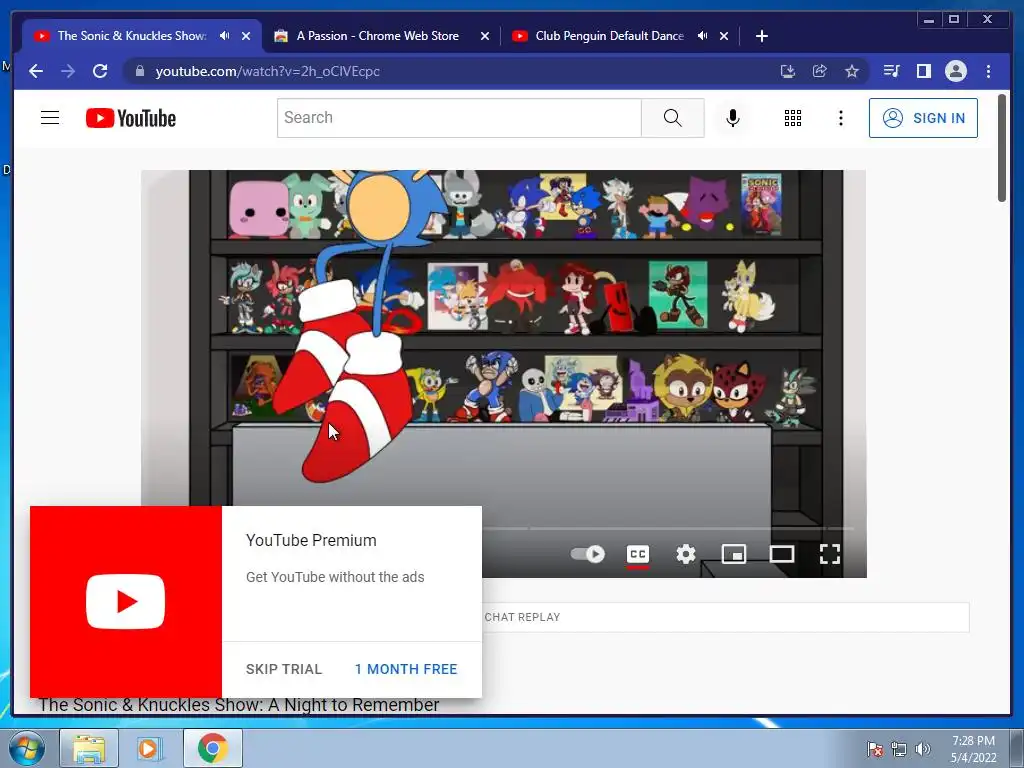Open network icon in system tray
The width and height of the screenshot is (1024, 768).
click(x=899, y=749)
